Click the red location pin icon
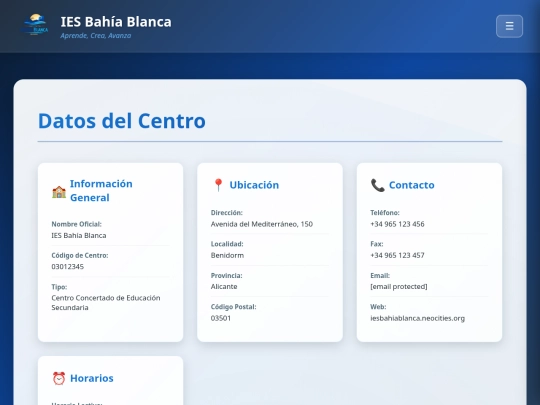The image size is (540, 405). coord(218,185)
